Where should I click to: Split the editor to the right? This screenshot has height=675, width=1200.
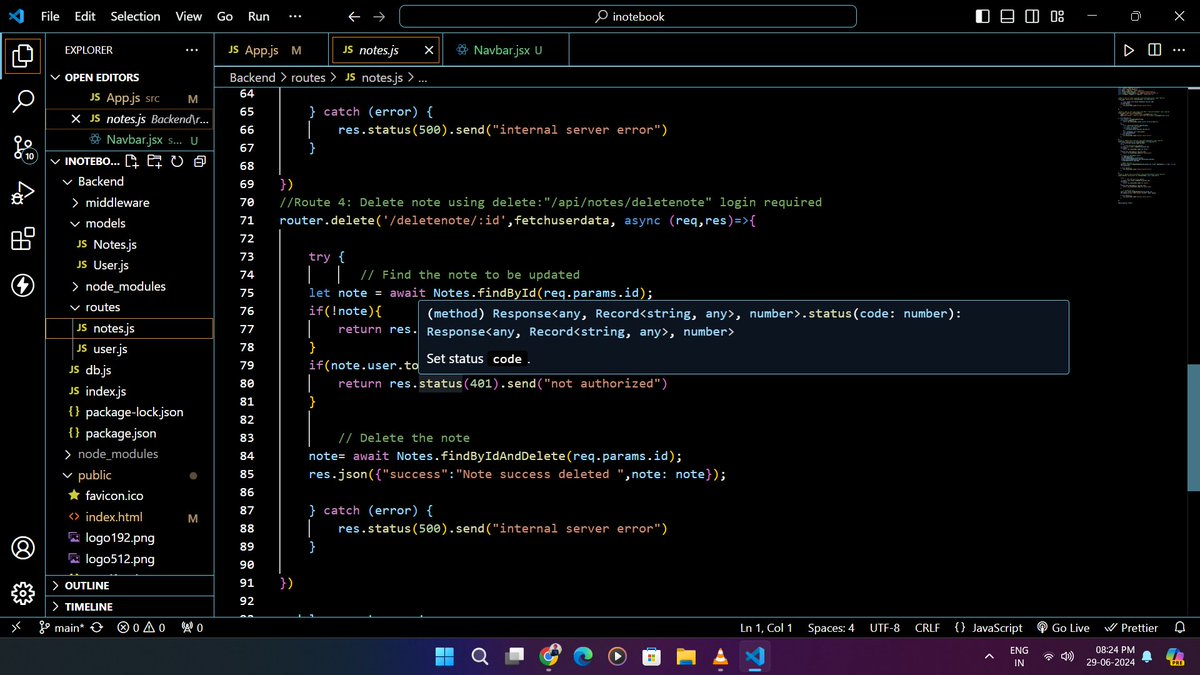click(x=1154, y=50)
